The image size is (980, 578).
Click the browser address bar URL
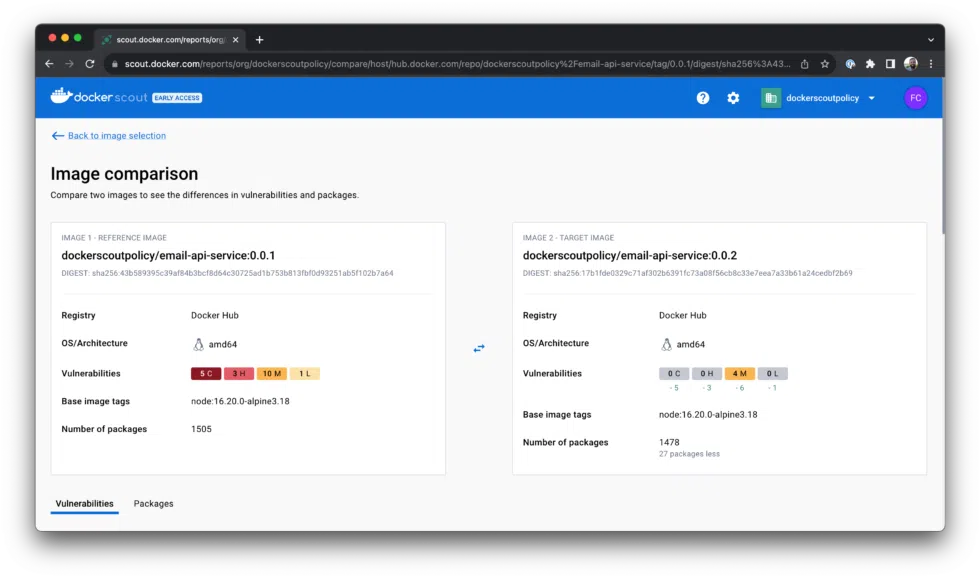click(458, 64)
